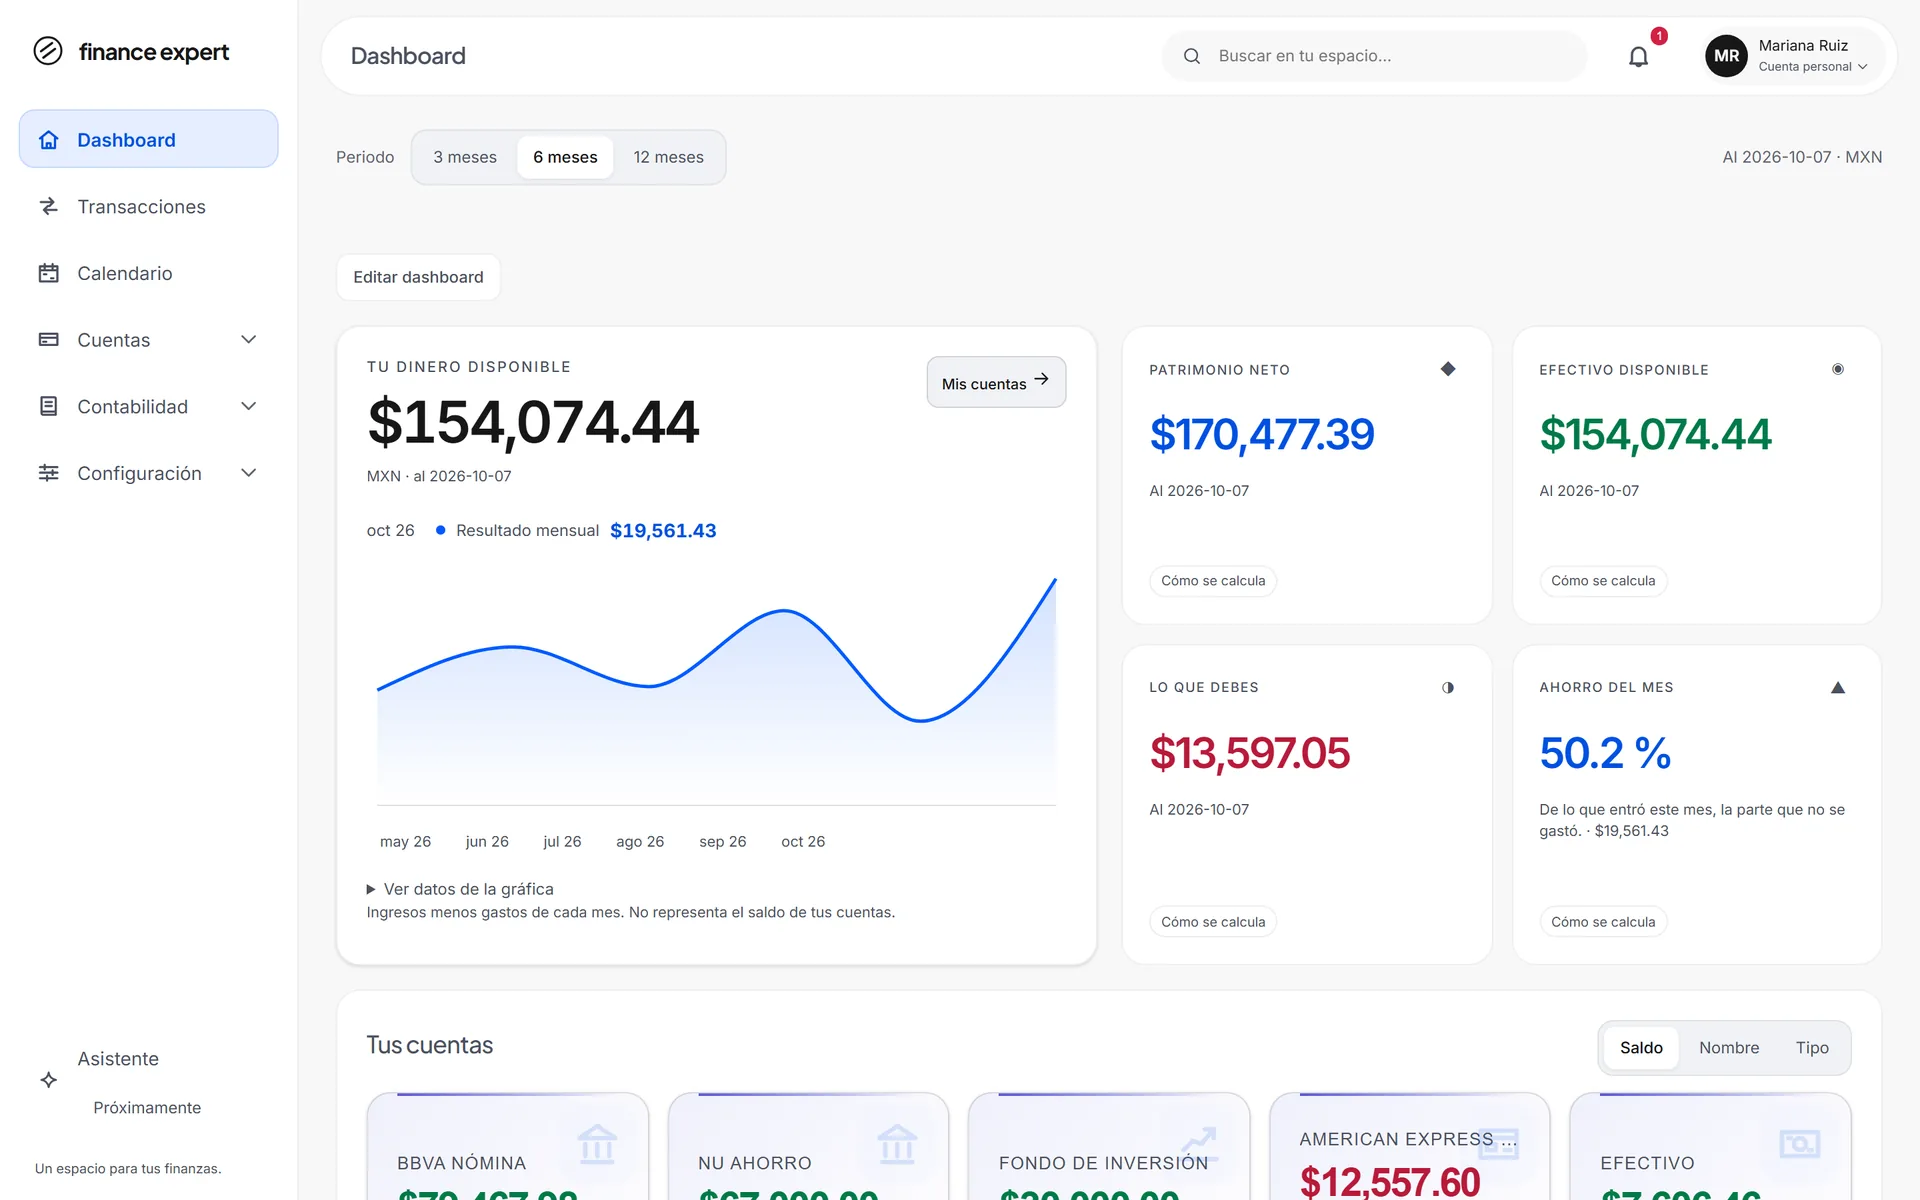This screenshot has width=1920, height=1200.
Task: Open the notifications bell
Action: 1638,57
